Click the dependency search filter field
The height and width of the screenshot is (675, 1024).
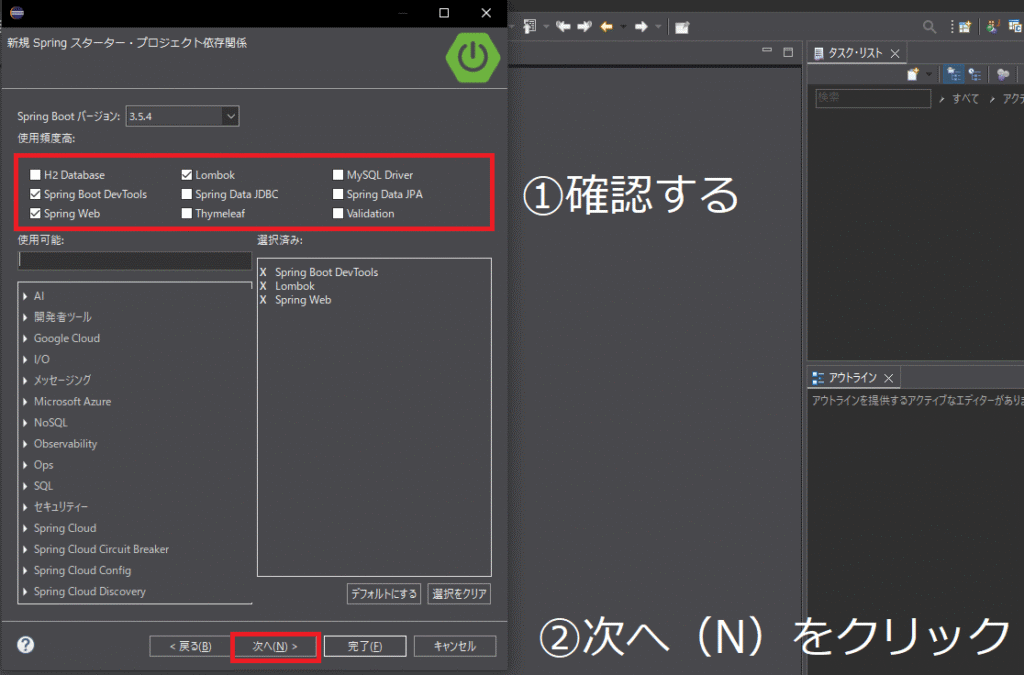point(135,260)
